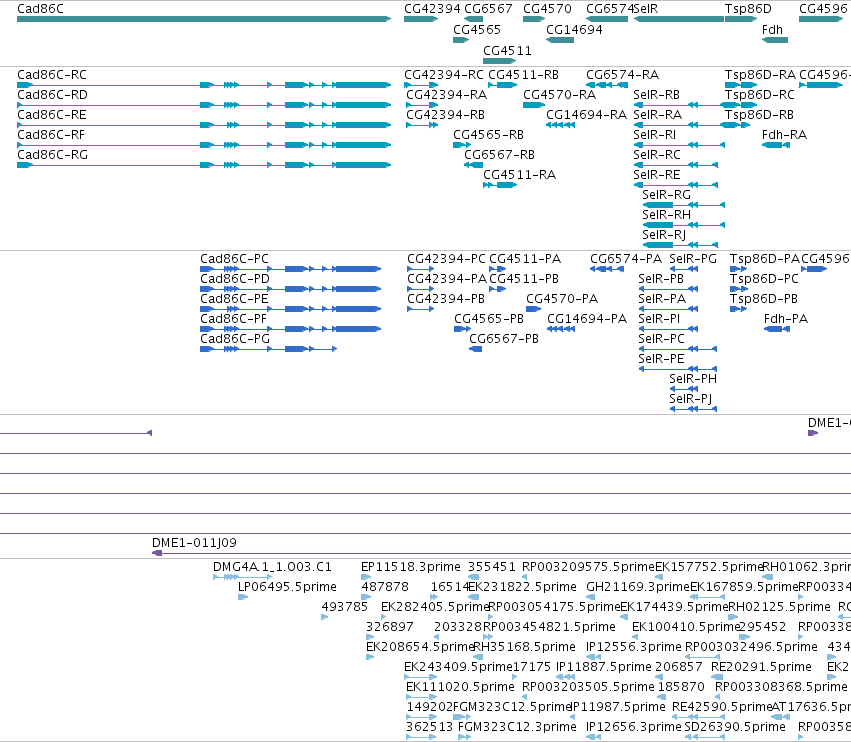The height and width of the screenshot is (742, 851).
Task: Select the Cad86C-PF protein feature
Action: 290,329
